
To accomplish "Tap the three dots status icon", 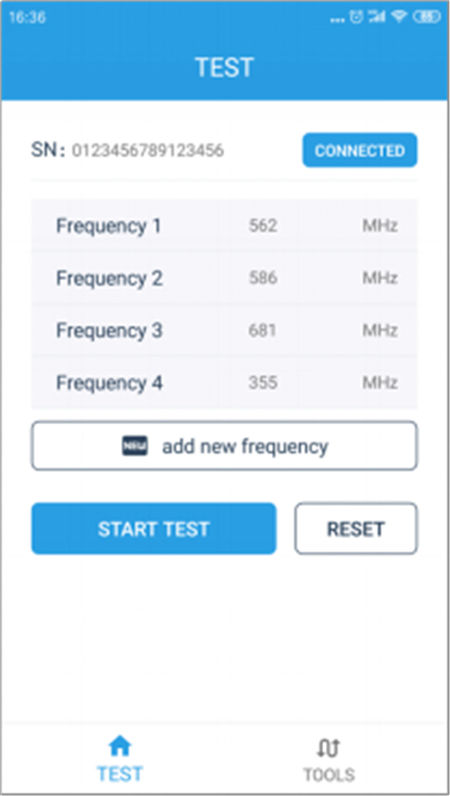I will point(337,20).
